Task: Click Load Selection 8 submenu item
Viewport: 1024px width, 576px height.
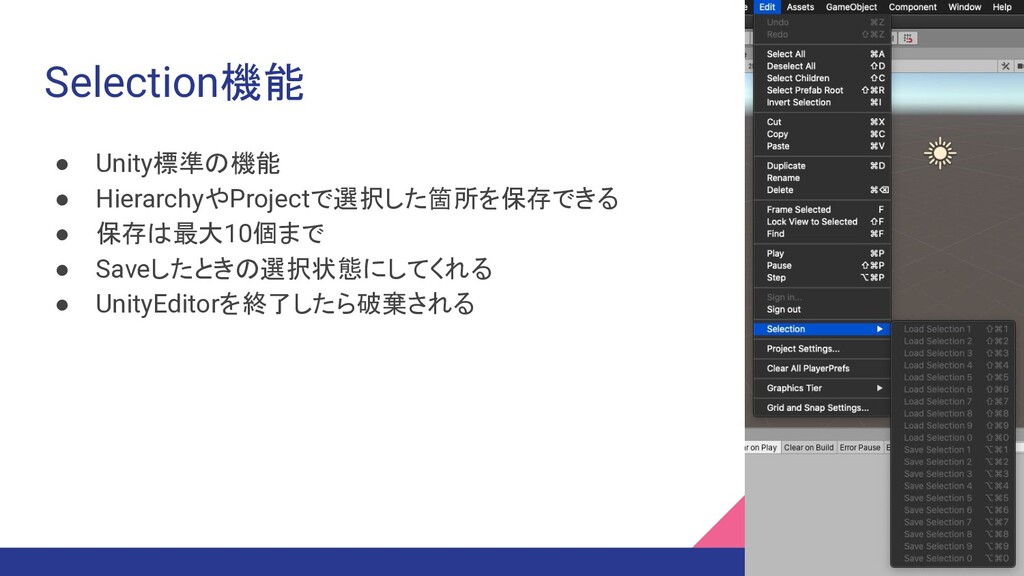Action: [955, 413]
